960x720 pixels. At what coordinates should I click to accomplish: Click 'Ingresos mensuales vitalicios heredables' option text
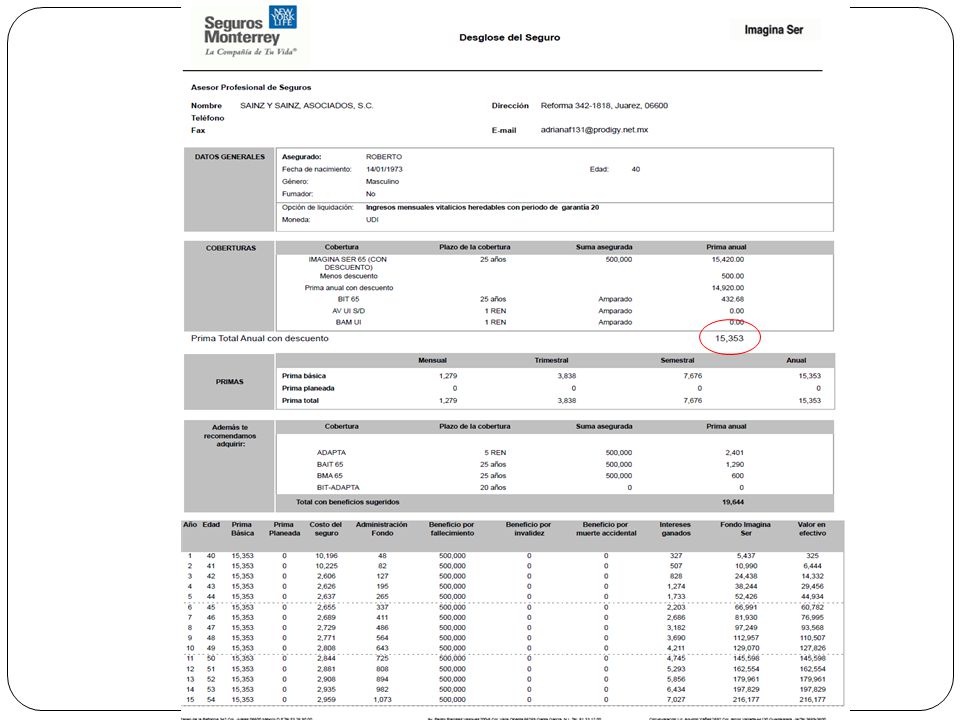pyautogui.click(x=482, y=208)
